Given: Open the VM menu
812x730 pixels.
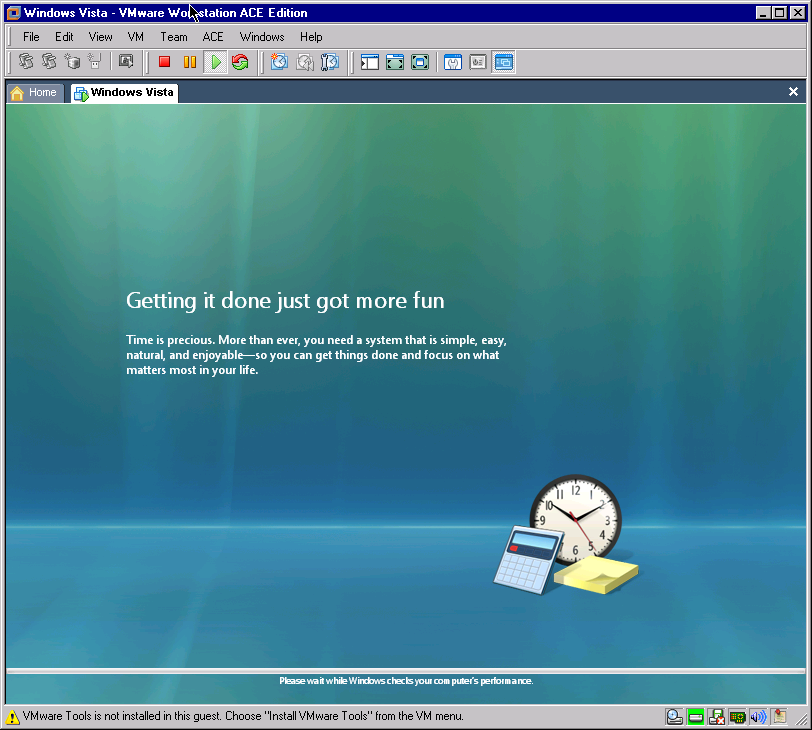Looking at the screenshot, I should [x=136, y=37].
